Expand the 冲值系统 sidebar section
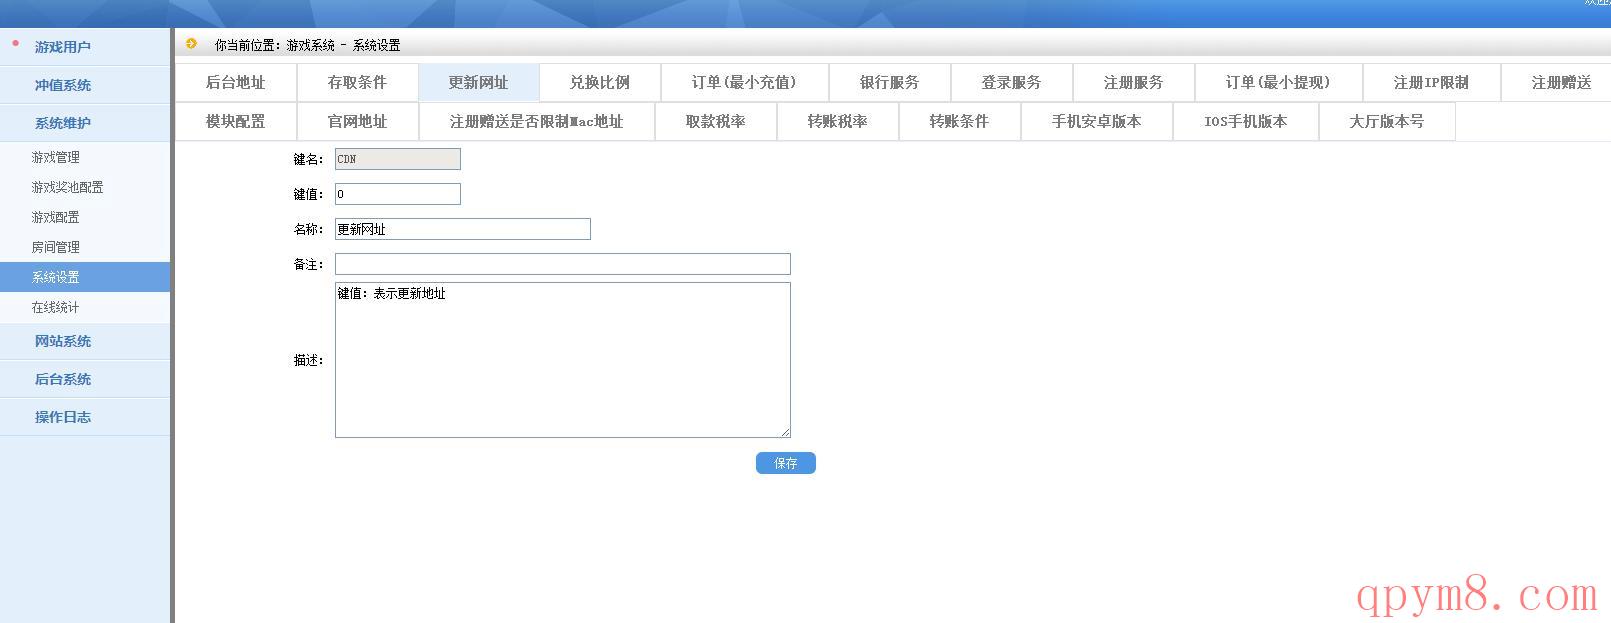The image size is (1611, 623). (85, 85)
